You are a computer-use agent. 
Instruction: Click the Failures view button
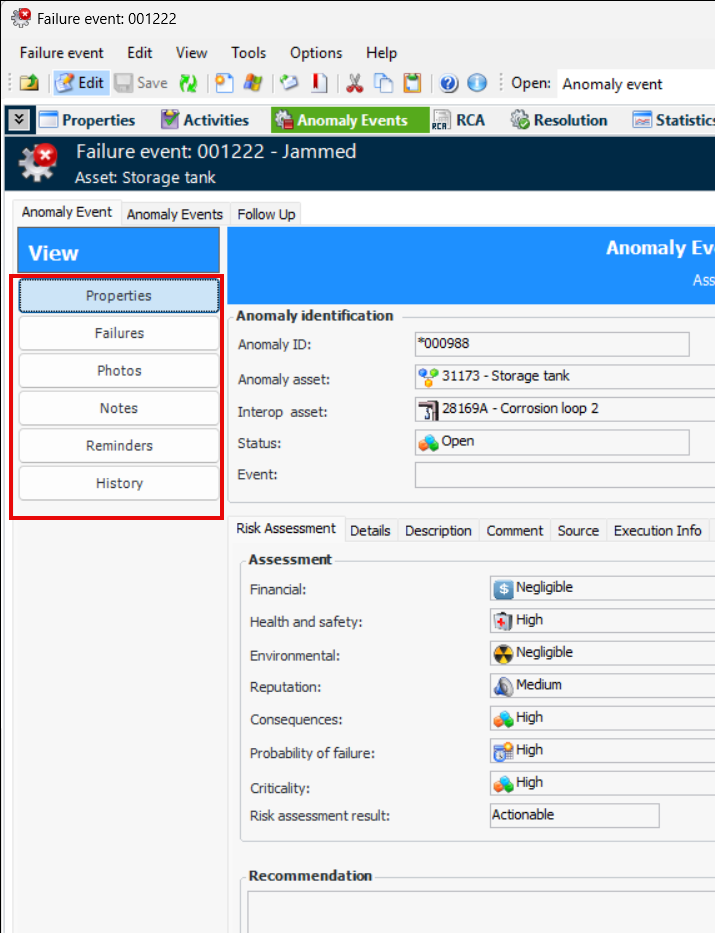119,333
